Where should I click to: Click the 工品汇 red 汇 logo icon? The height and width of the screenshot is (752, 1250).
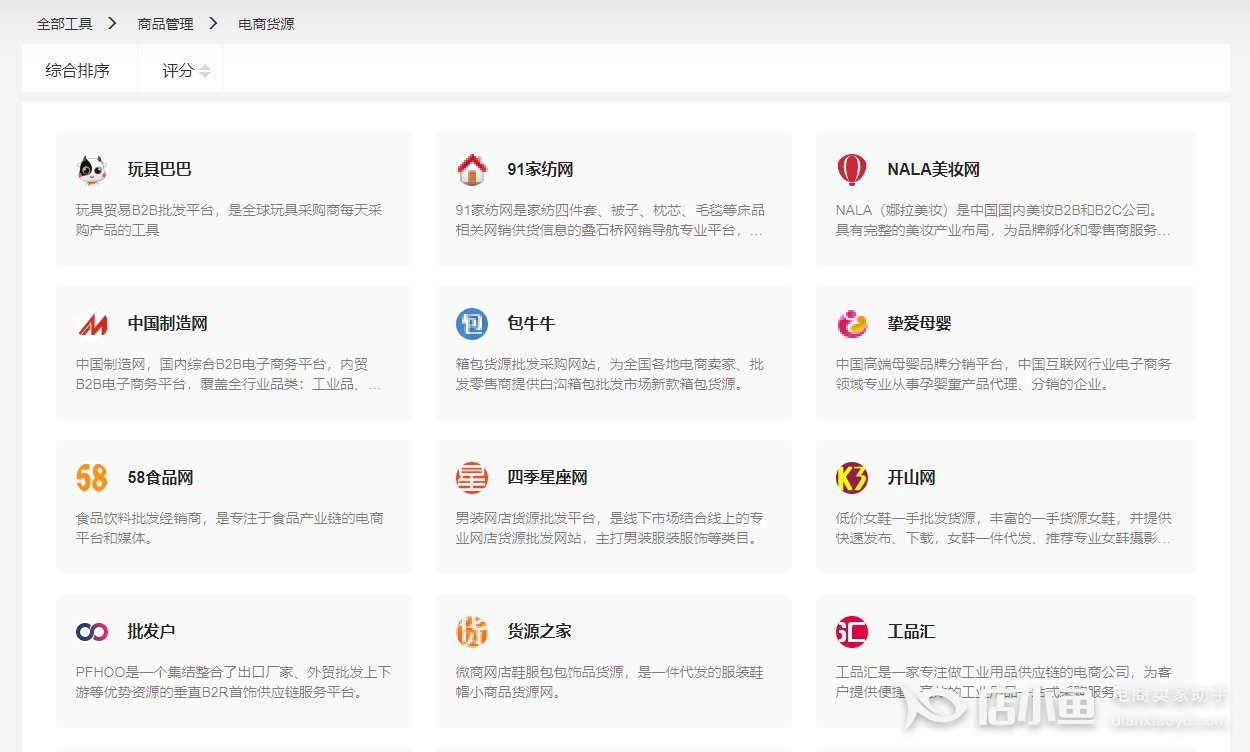pyautogui.click(x=851, y=631)
